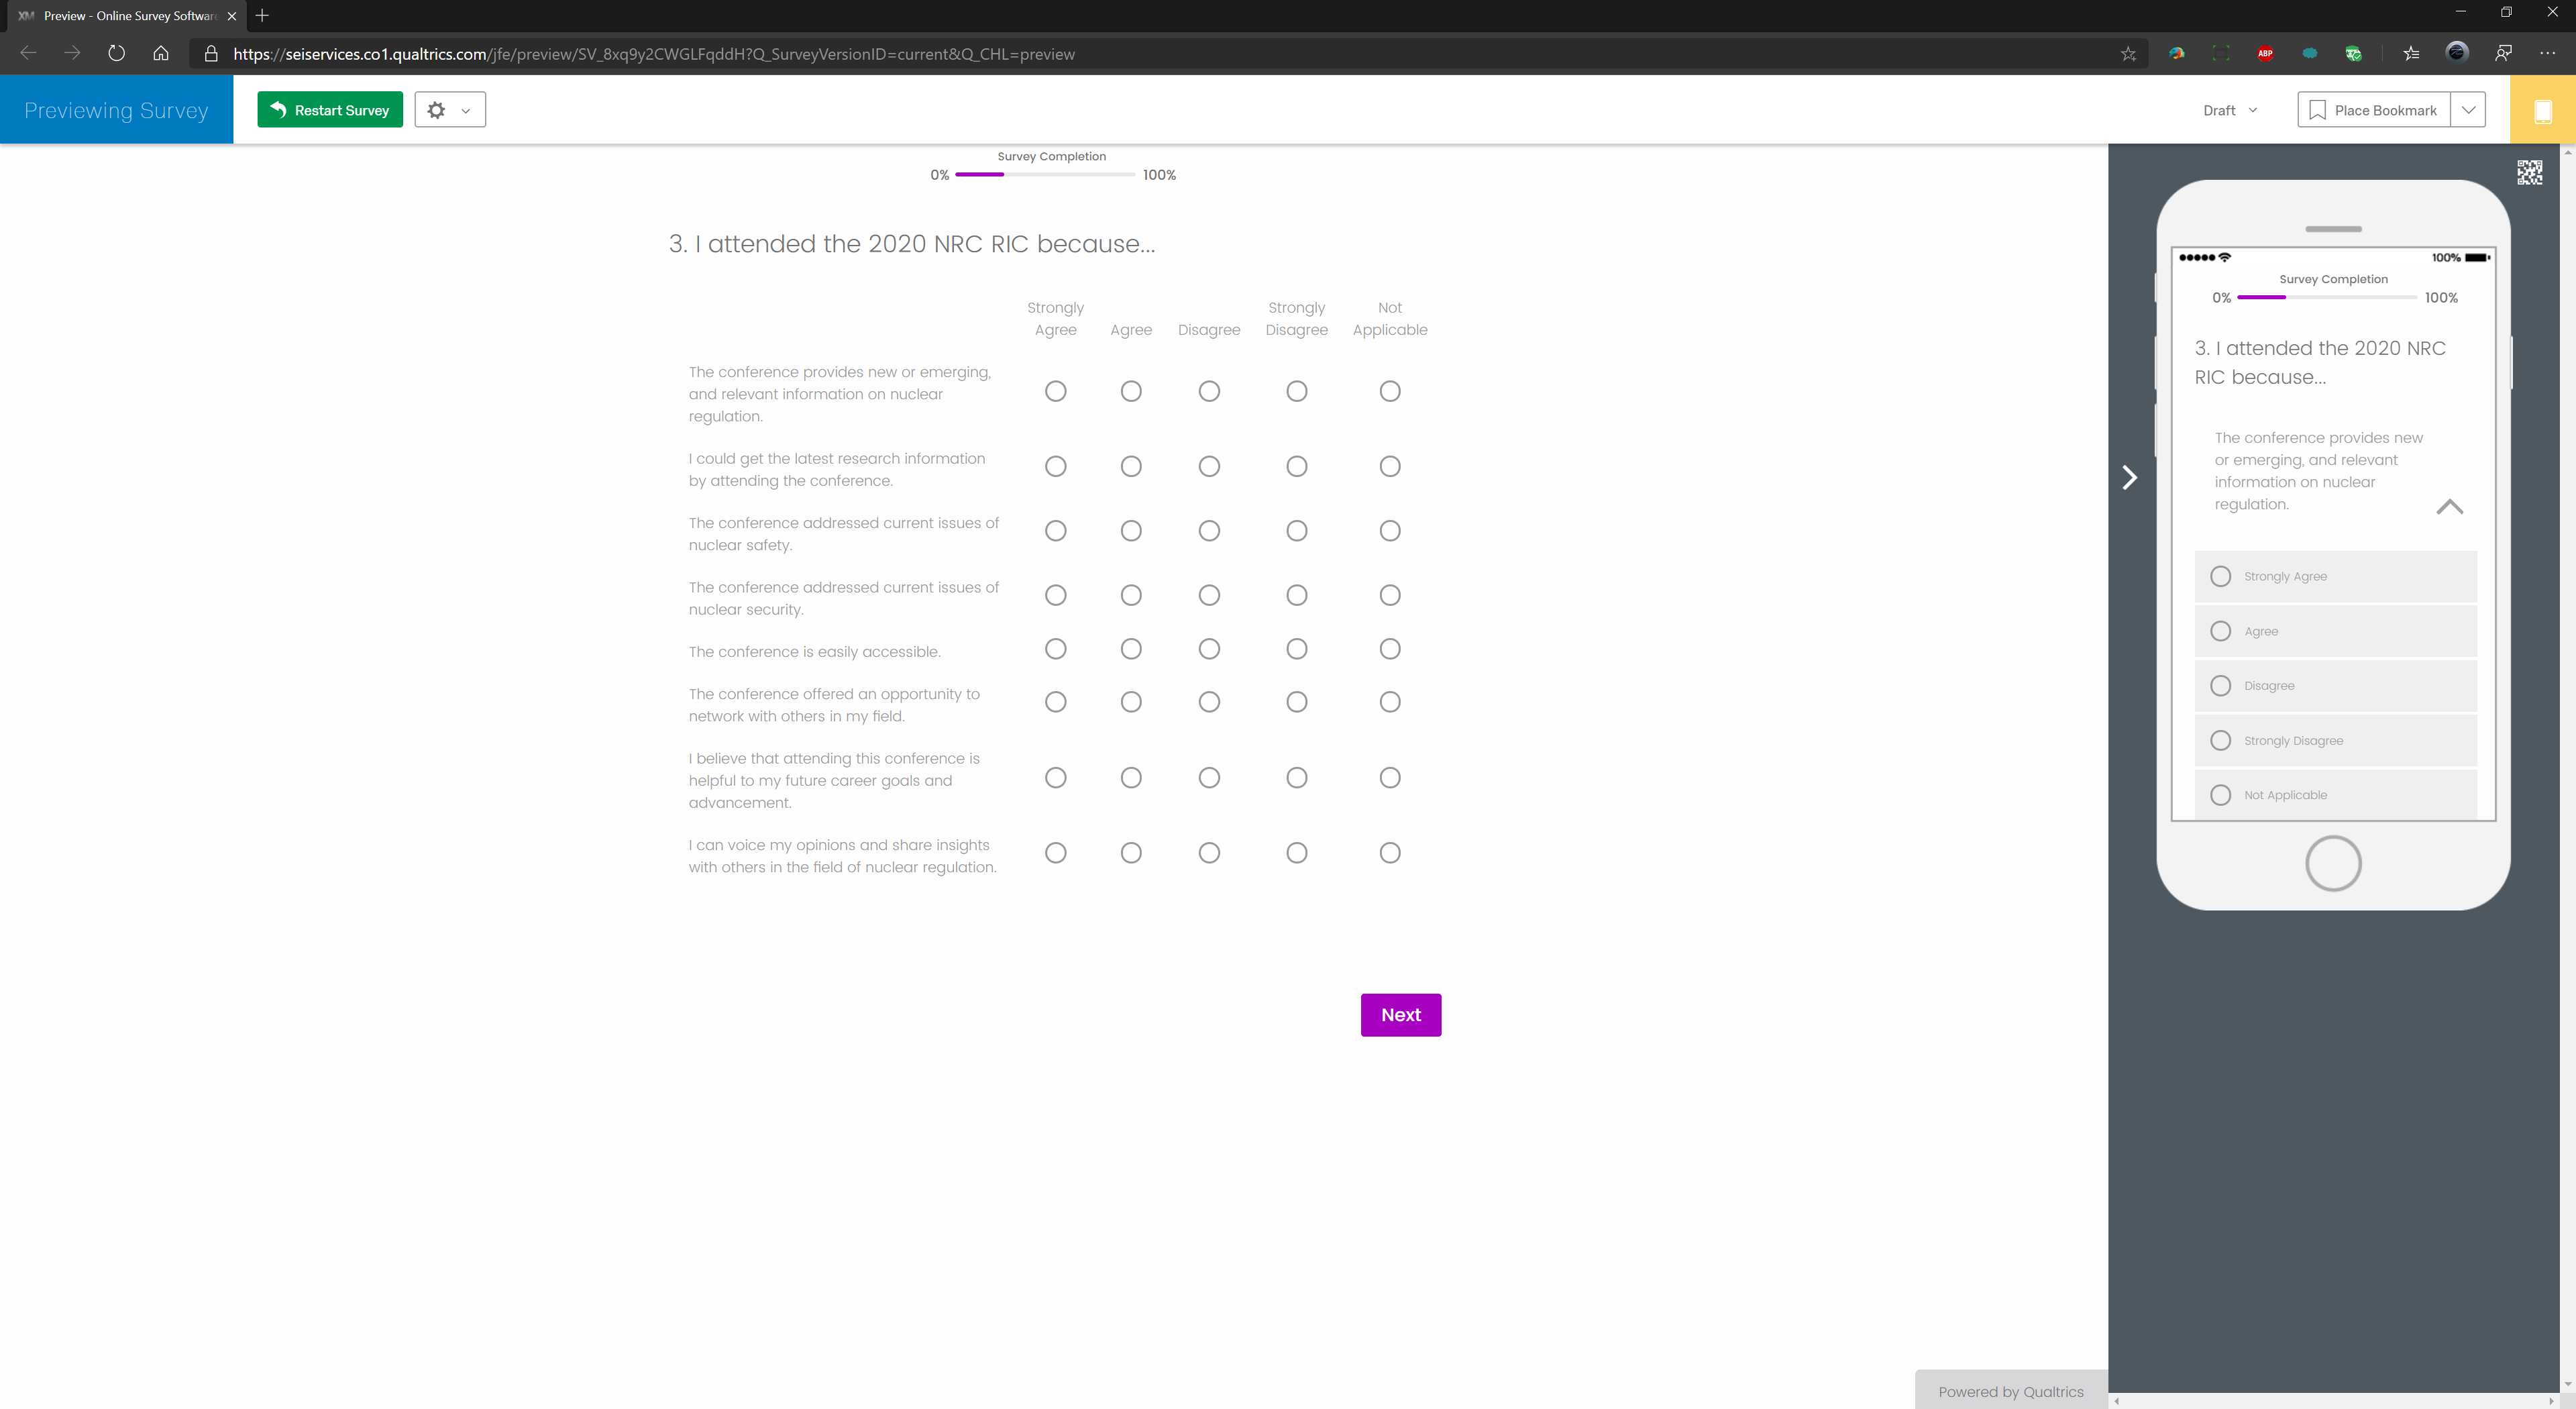The height and width of the screenshot is (1409, 2576).
Task: Collapse mobile preview with right arrow
Action: (2129, 478)
